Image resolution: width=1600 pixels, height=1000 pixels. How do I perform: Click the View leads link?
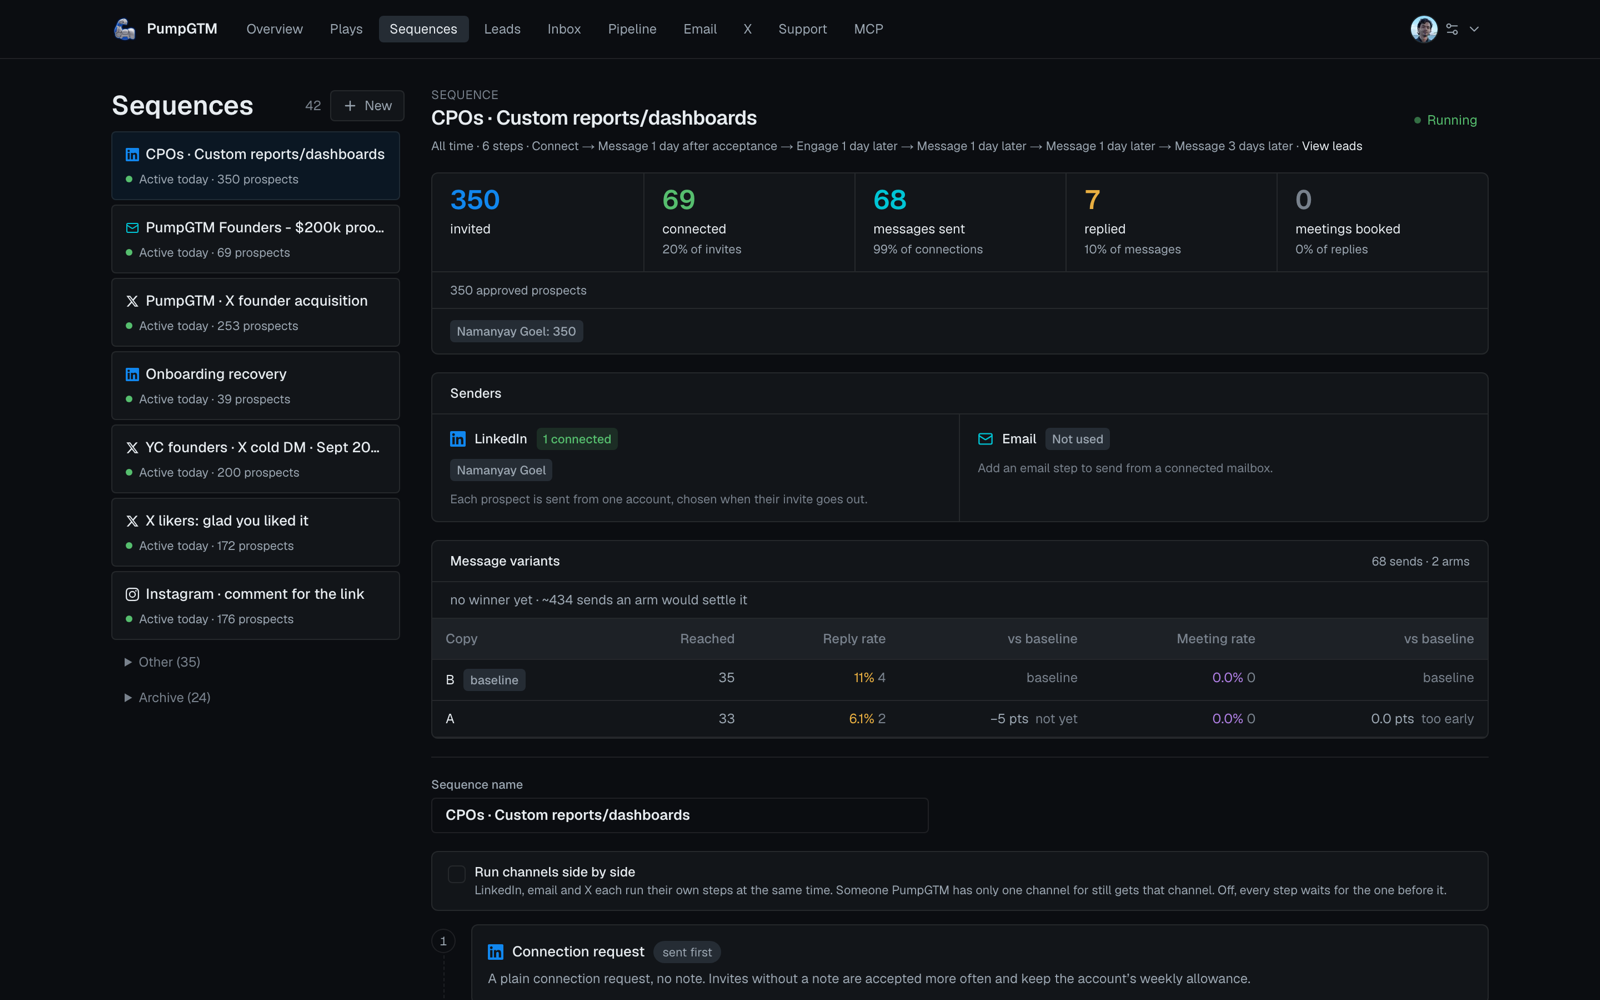[x=1332, y=146]
